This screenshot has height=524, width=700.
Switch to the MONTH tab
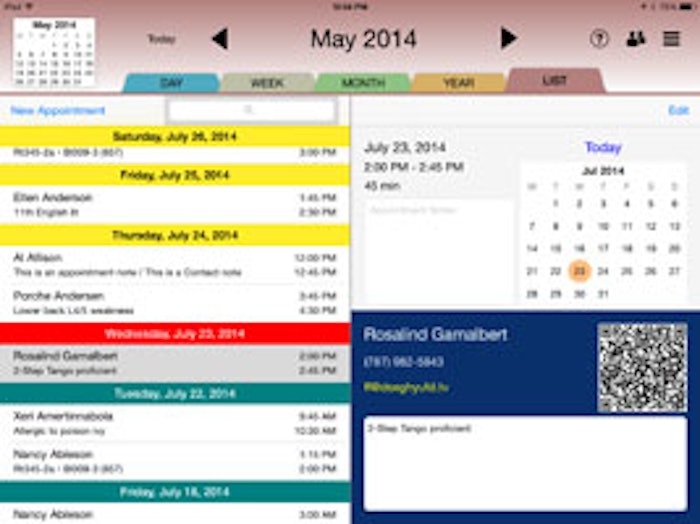tap(362, 83)
